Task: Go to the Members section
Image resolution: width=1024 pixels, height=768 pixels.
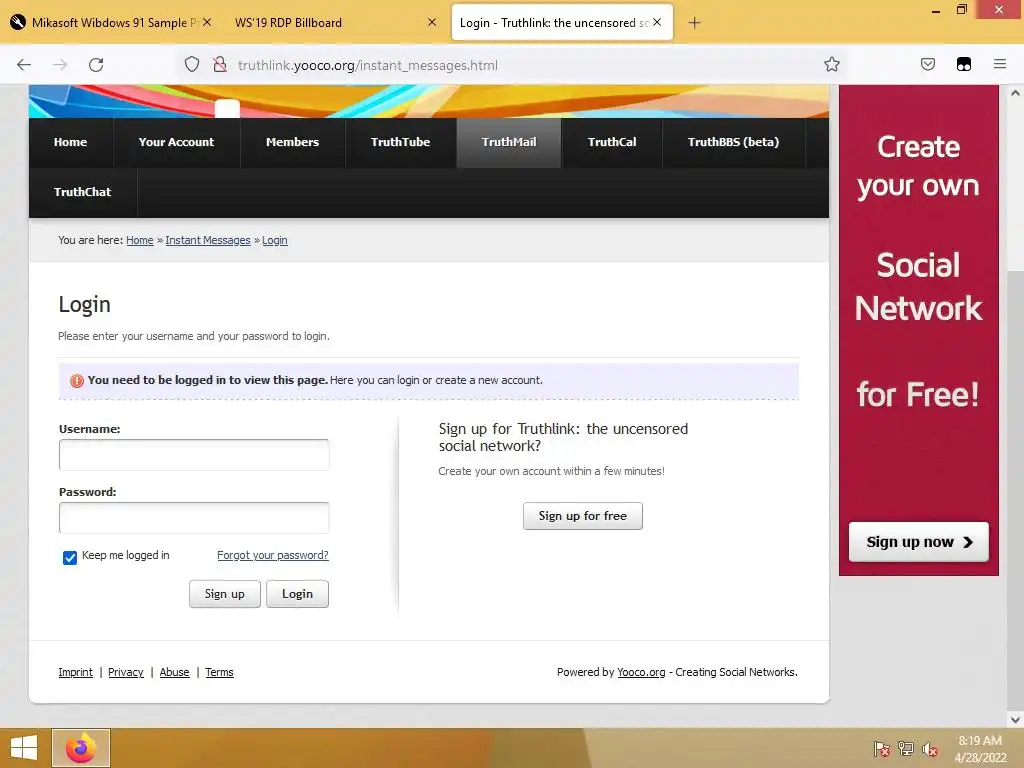Action: click(x=293, y=142)
